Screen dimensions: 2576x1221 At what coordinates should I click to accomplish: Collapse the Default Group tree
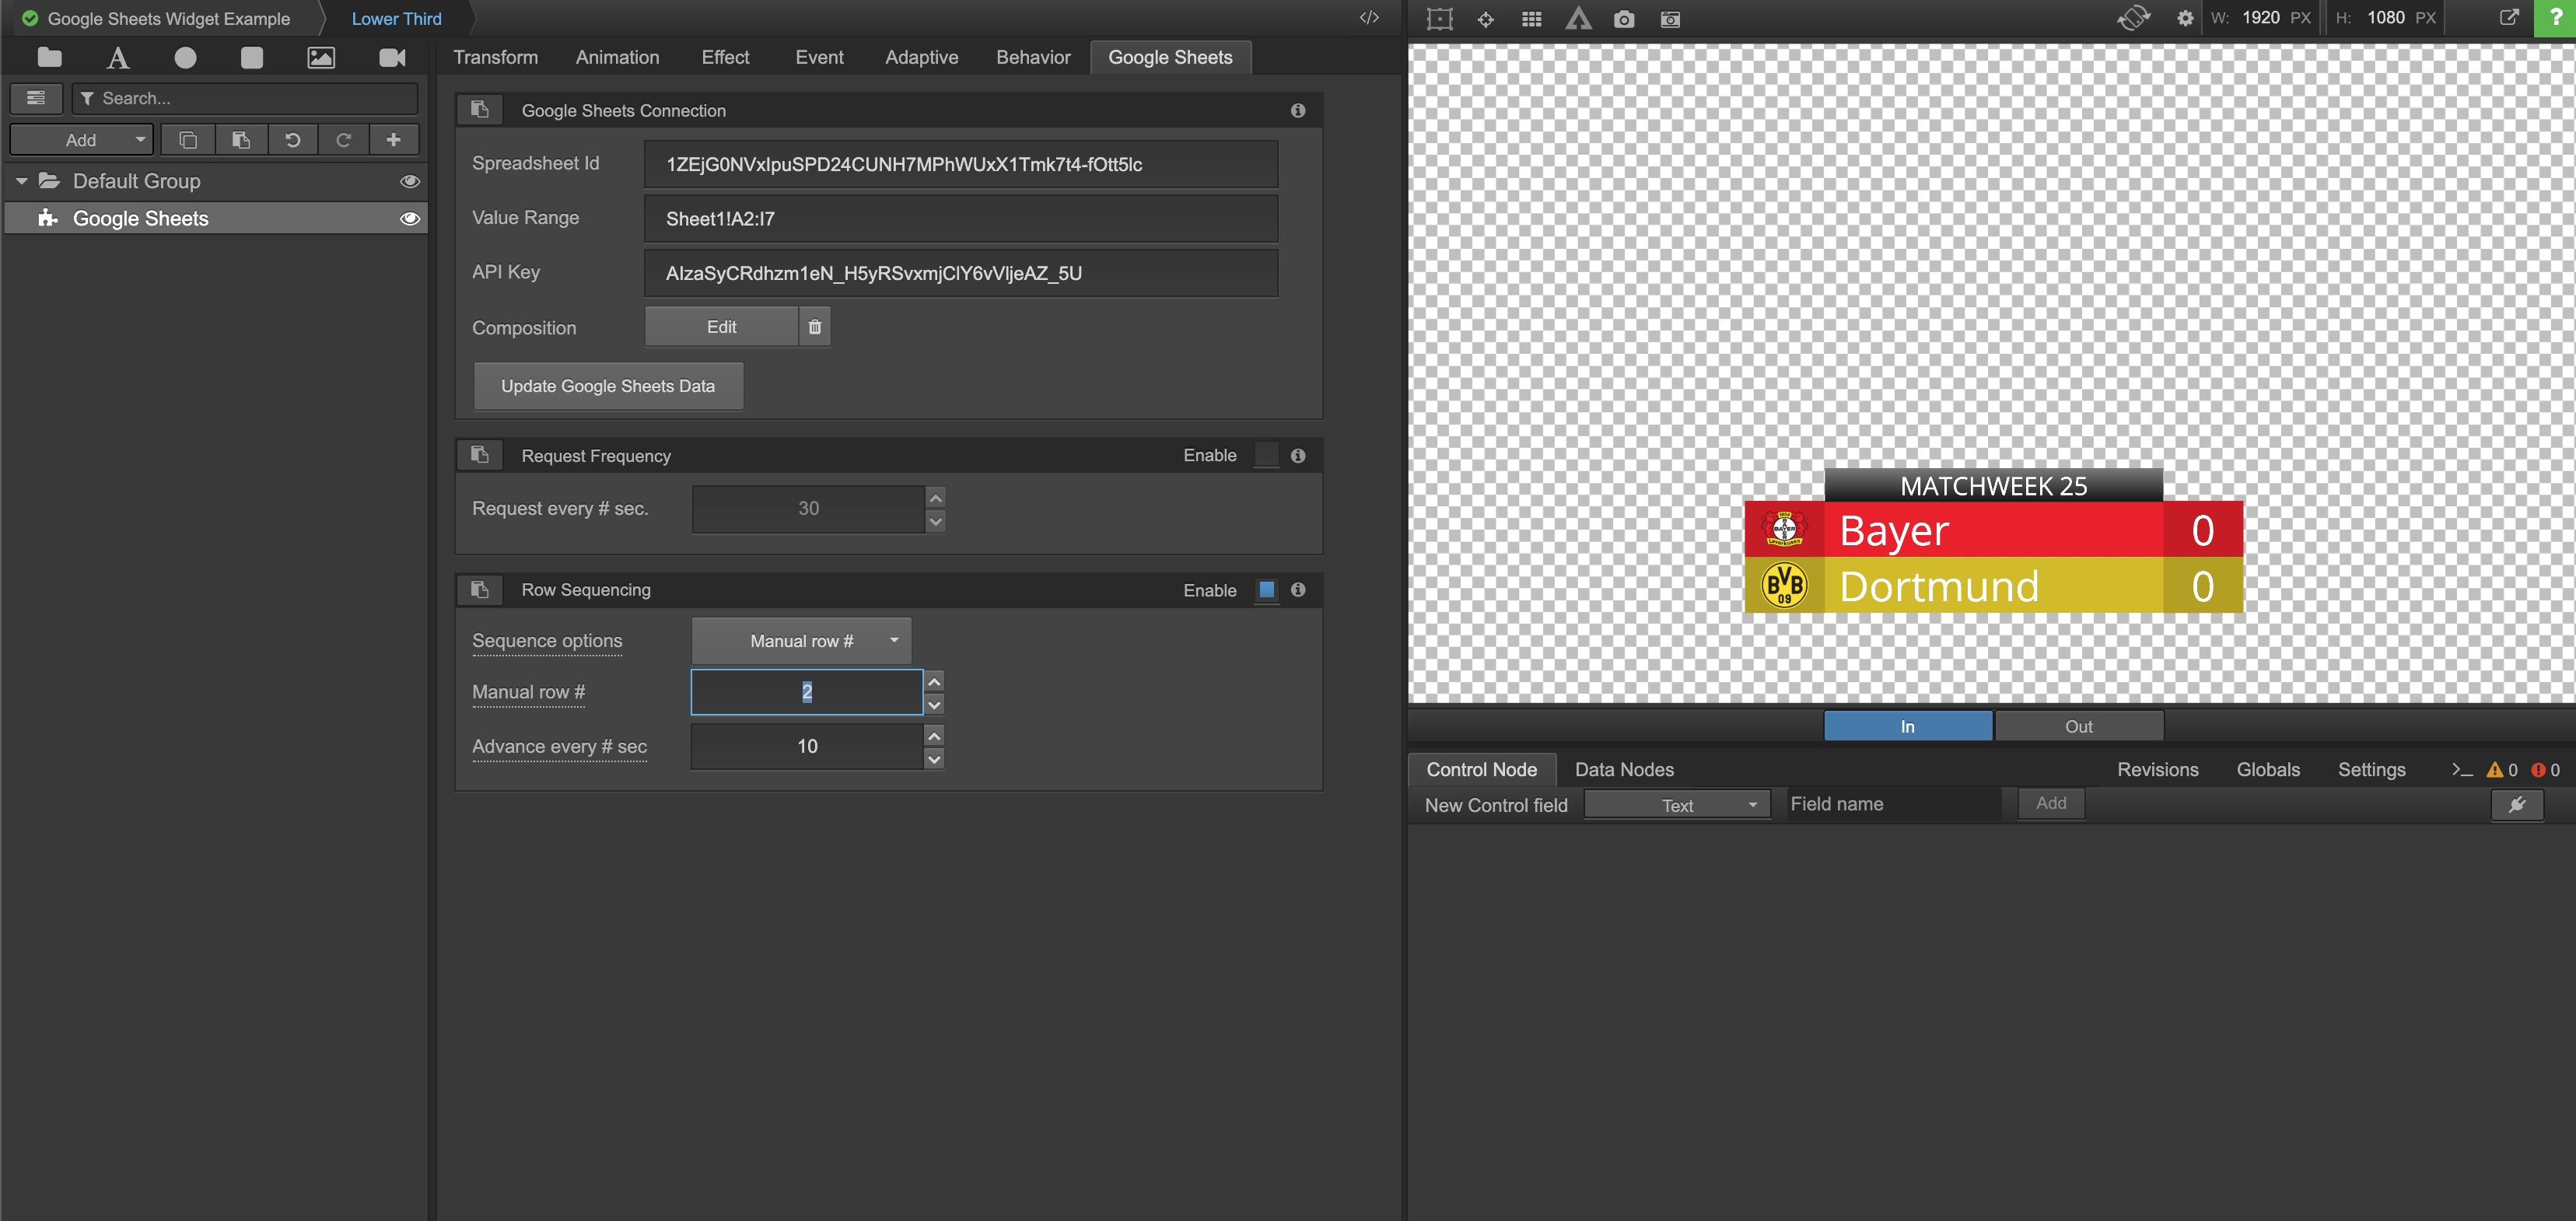(21, 181)
